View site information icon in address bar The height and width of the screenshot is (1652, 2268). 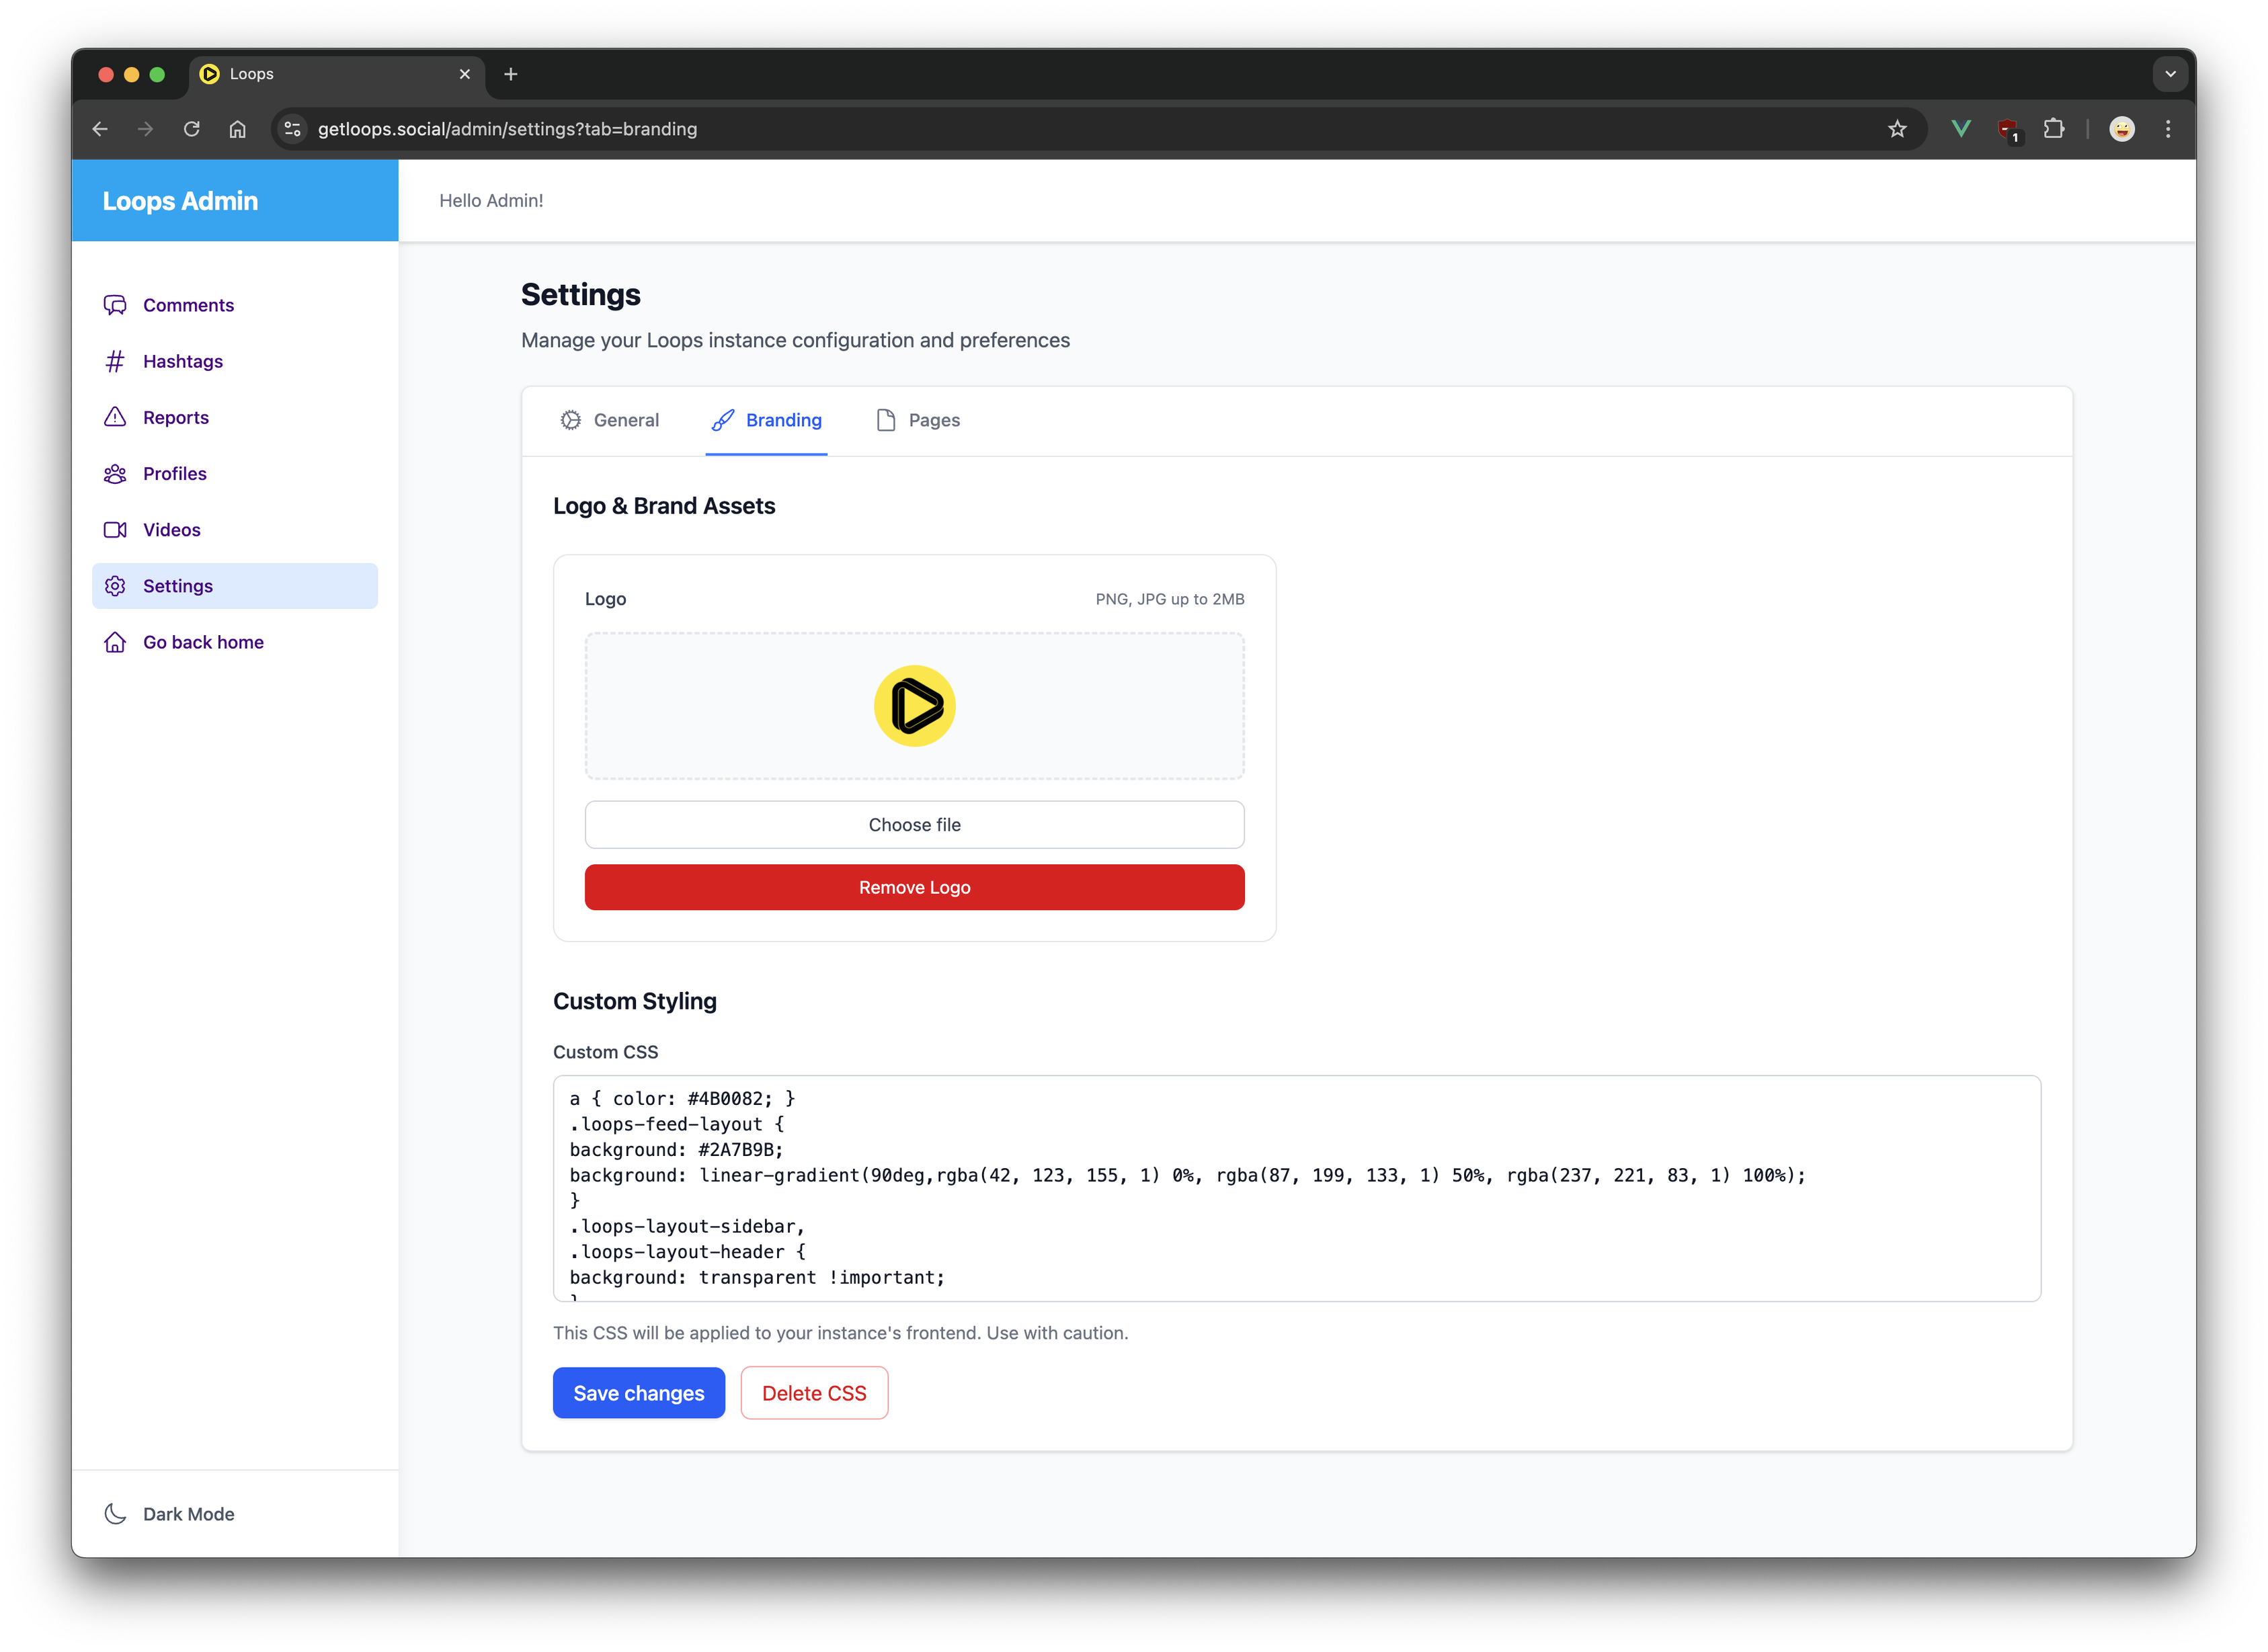pyautogui.click(x=293, y=129)
